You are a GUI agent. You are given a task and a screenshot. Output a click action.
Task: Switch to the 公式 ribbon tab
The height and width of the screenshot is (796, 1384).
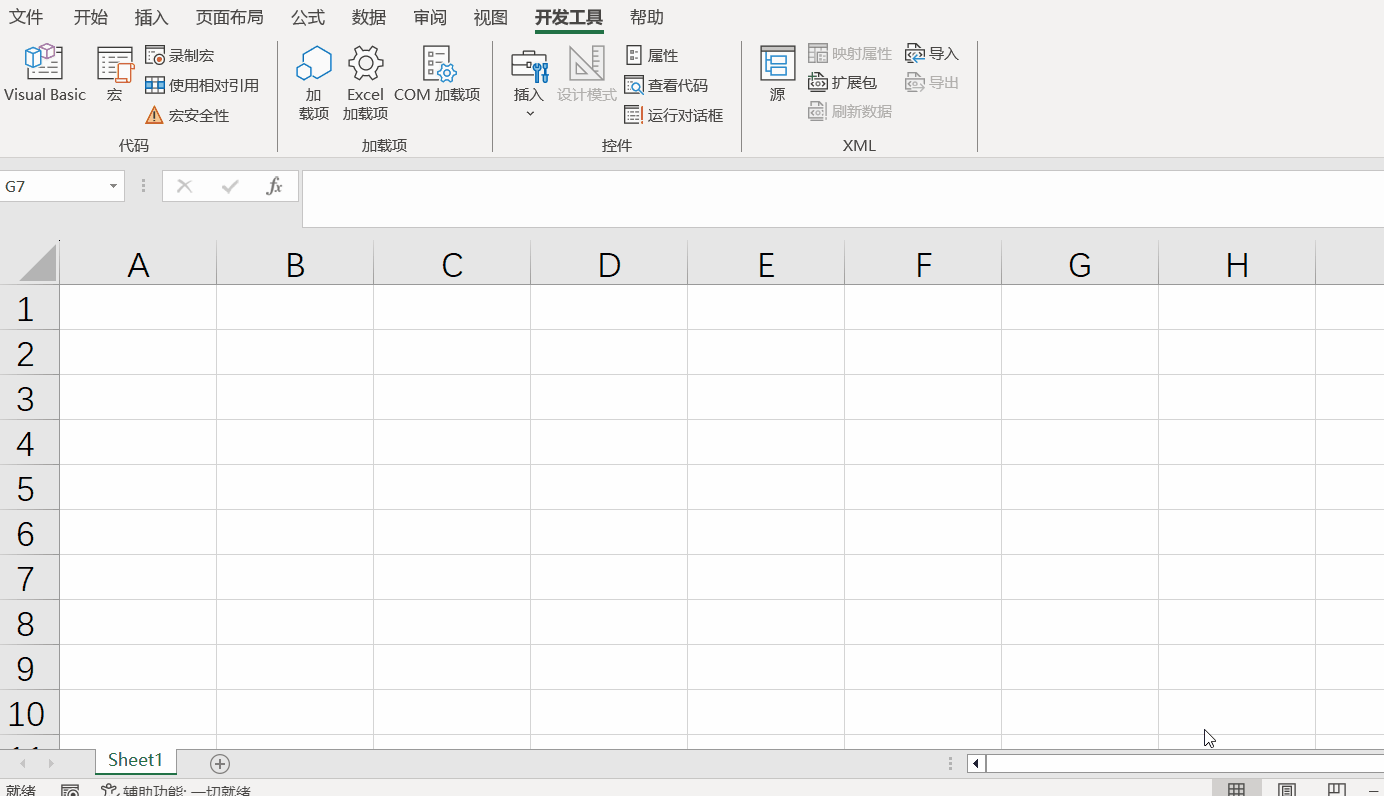[x=307, y=17]
